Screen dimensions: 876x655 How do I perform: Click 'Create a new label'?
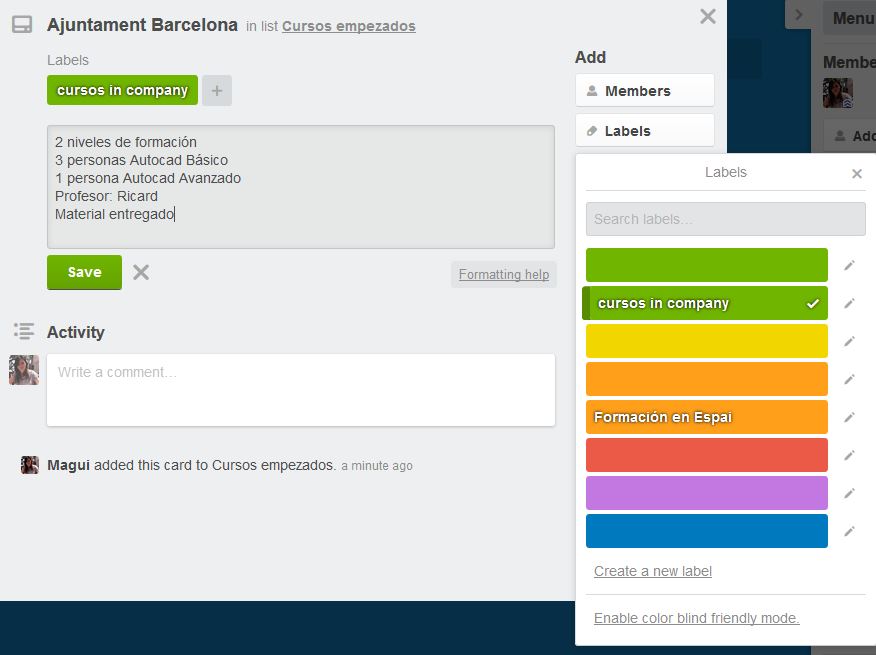point(652,571)
